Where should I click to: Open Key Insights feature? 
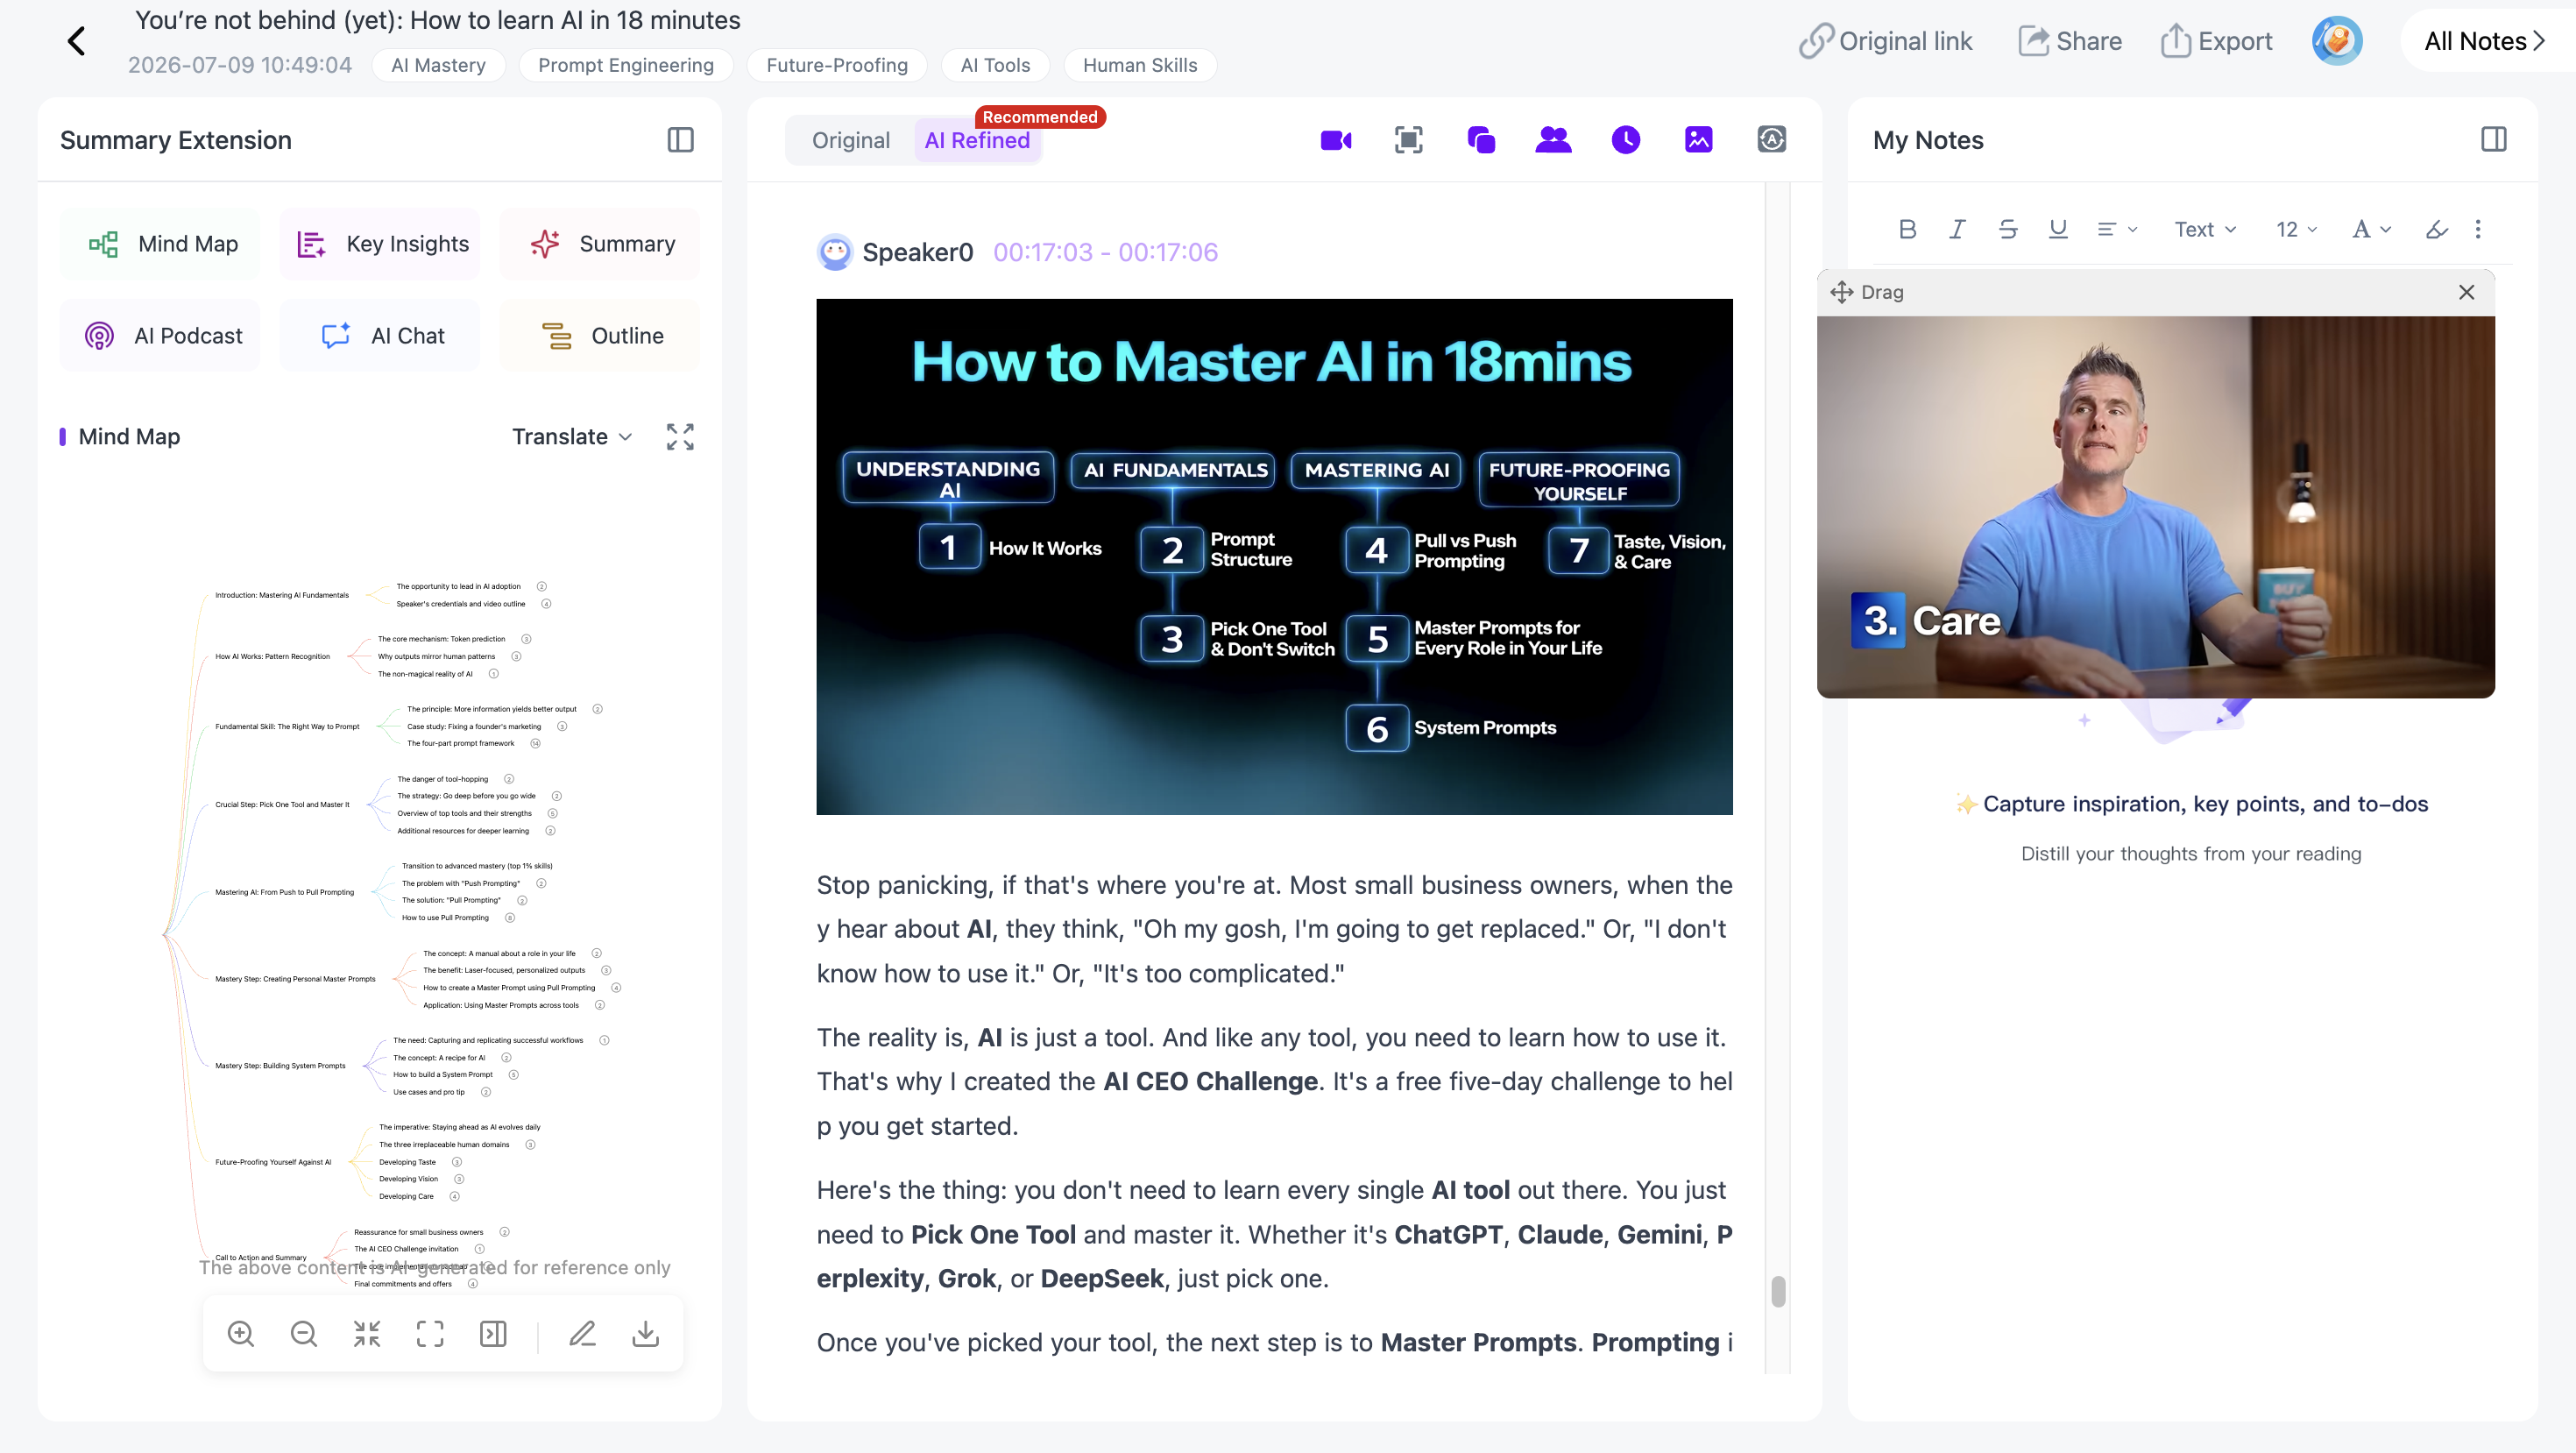382,244
